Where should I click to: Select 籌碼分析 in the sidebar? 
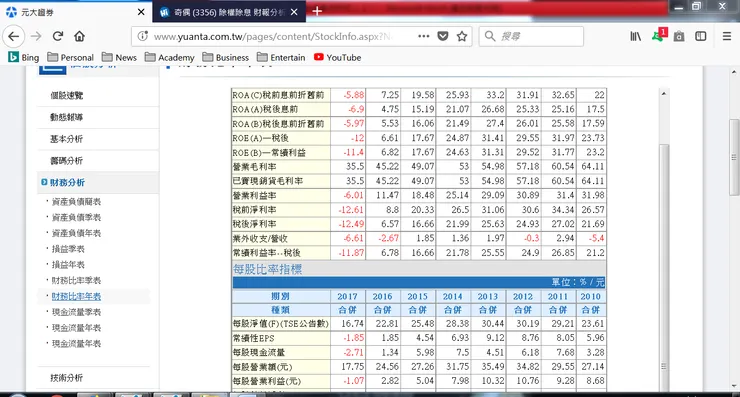click(x=67, y=160)
